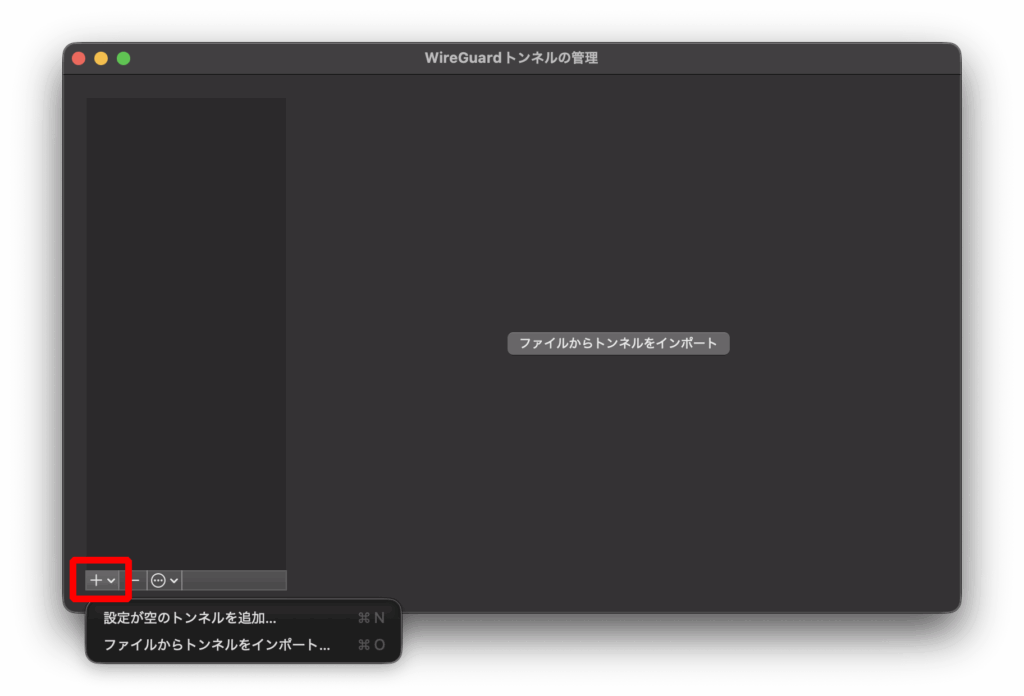Viewport: 1024px width, 696px height.
Task: Click the center ファイルからトンネルをインポート button
Action: click(618, 343)
